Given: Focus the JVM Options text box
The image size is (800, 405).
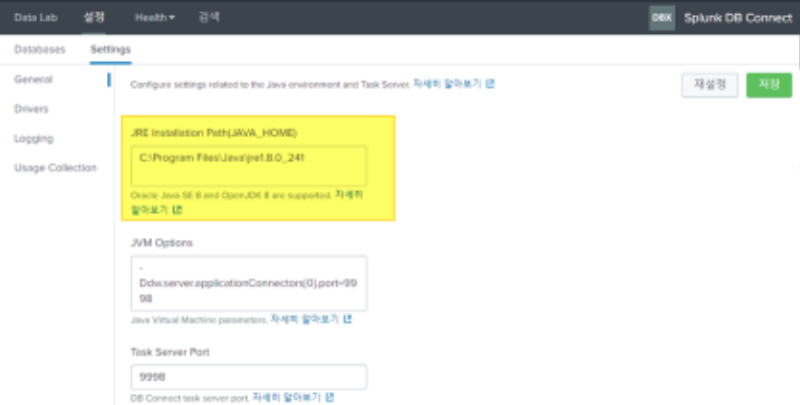Looking at the screenshot, I should tap(248, 283).
